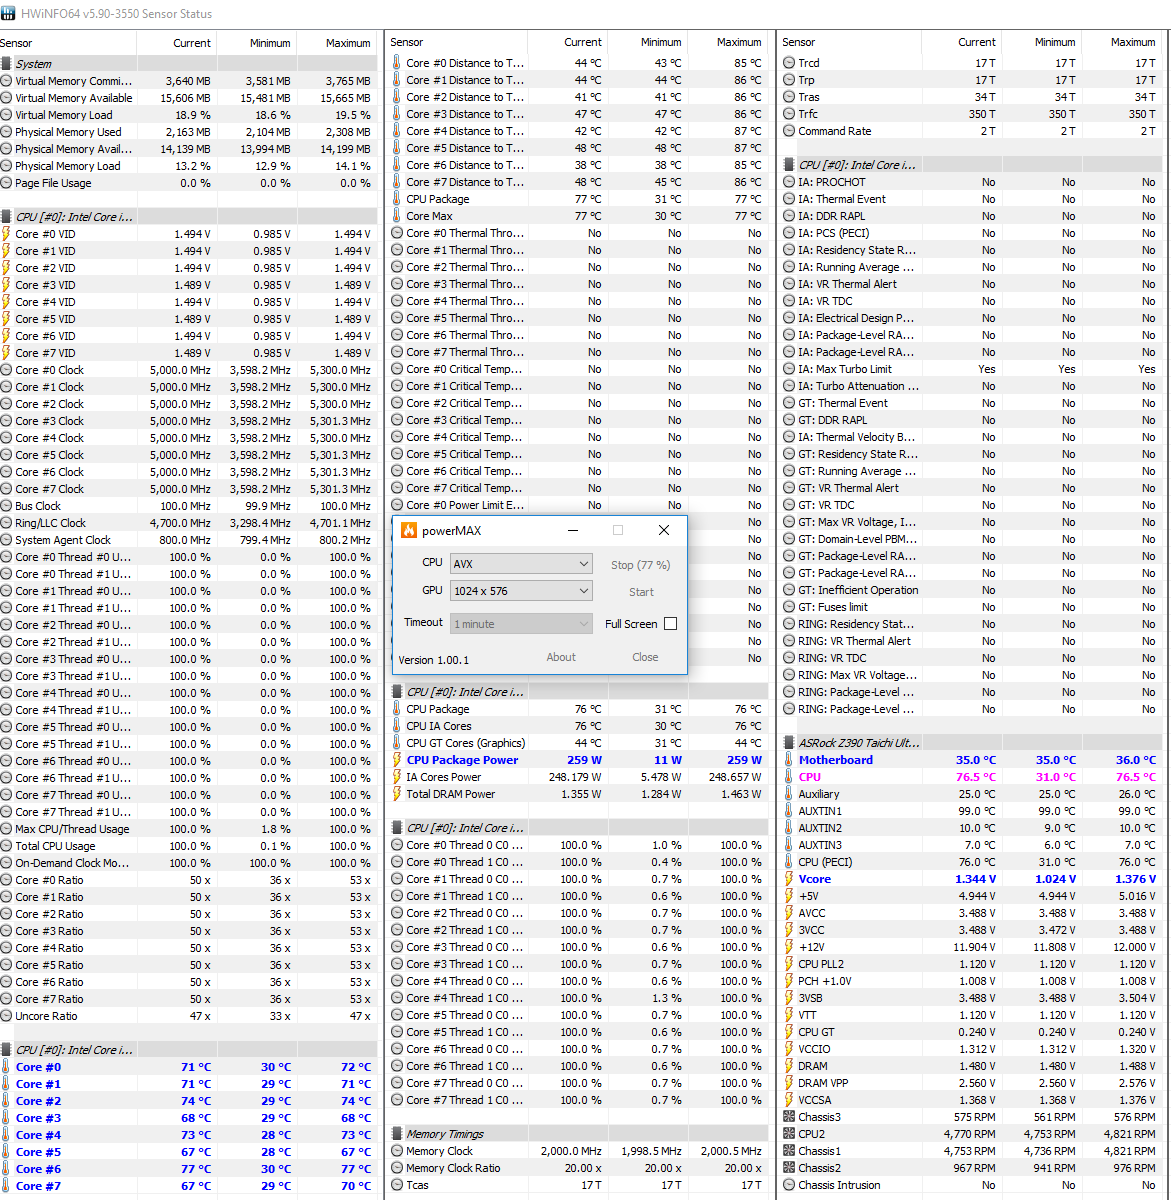Screen dimensions: 1171x1200
Task: Click the Virtual Memory Available row icon
Action: pyautogui.click(x=7, y=98)
